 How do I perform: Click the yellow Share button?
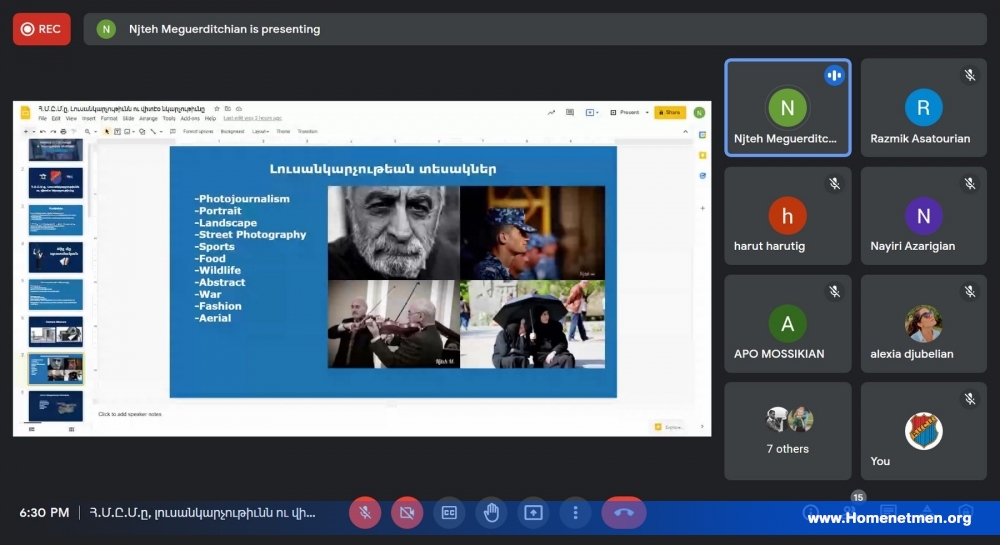670,112
